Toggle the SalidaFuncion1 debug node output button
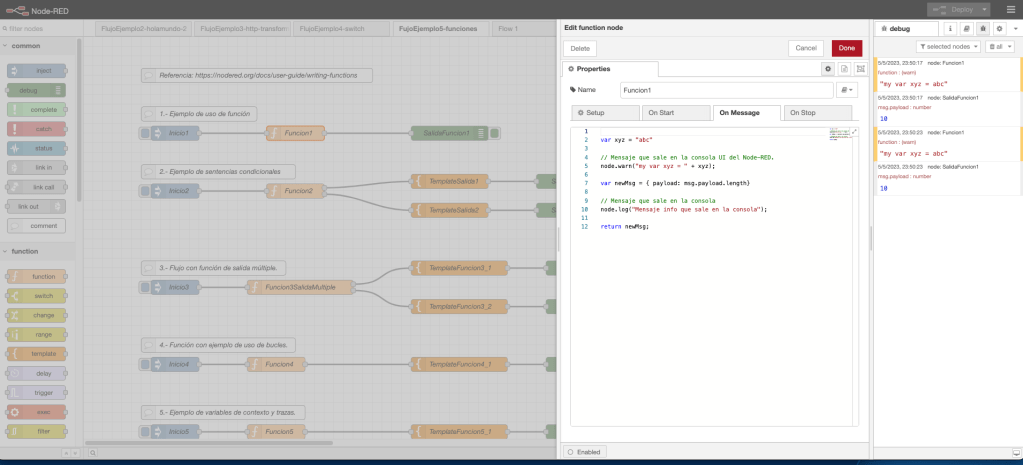1023x465 pixels. tap(496, 133)
